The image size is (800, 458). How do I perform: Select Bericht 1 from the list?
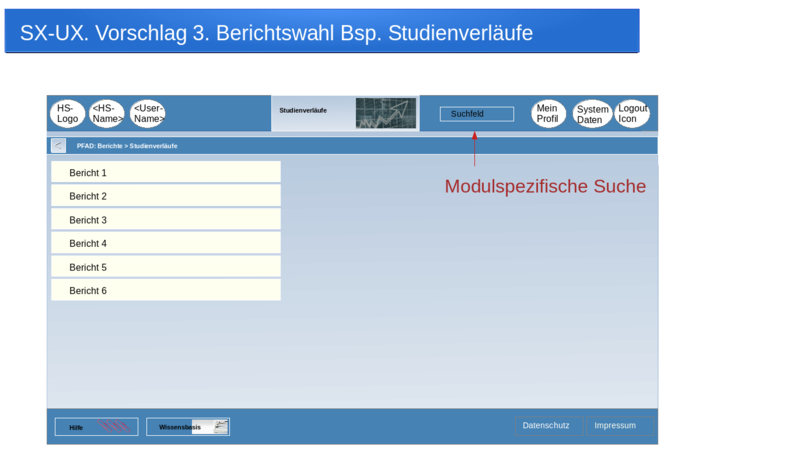tap(166, 173)
